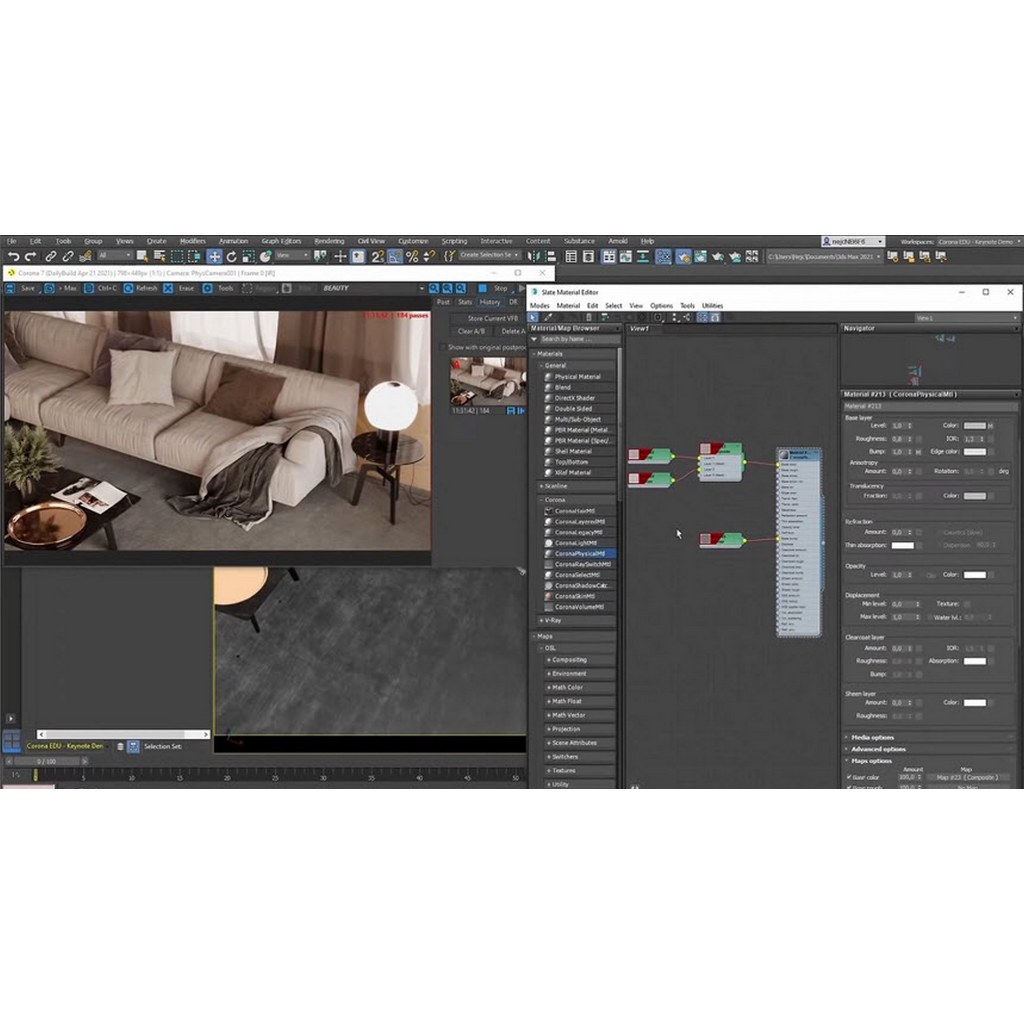Enable Show with original postprocessing checkbox
The image size is (1024, 1024).
444,347
